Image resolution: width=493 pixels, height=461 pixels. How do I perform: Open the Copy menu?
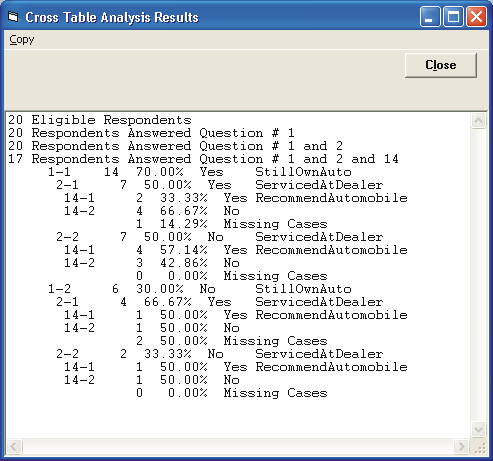(x=22, y=40)
